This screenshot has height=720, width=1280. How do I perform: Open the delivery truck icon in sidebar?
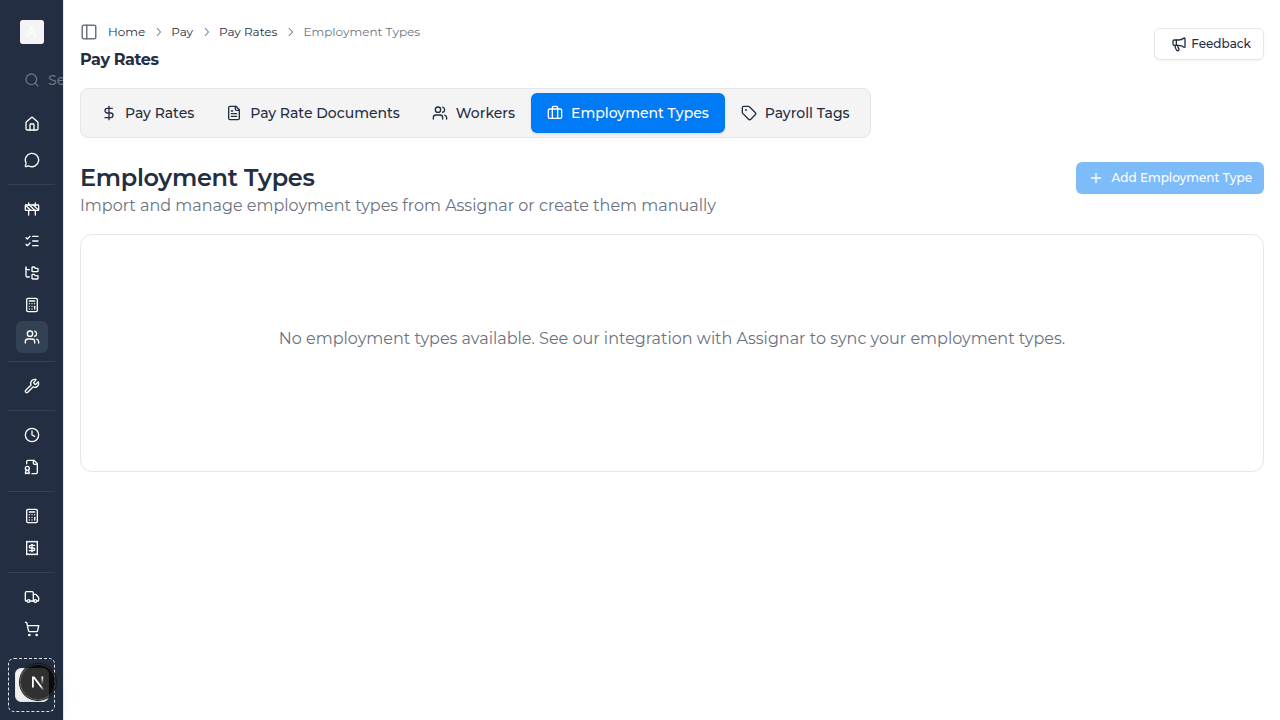(31, 597)
